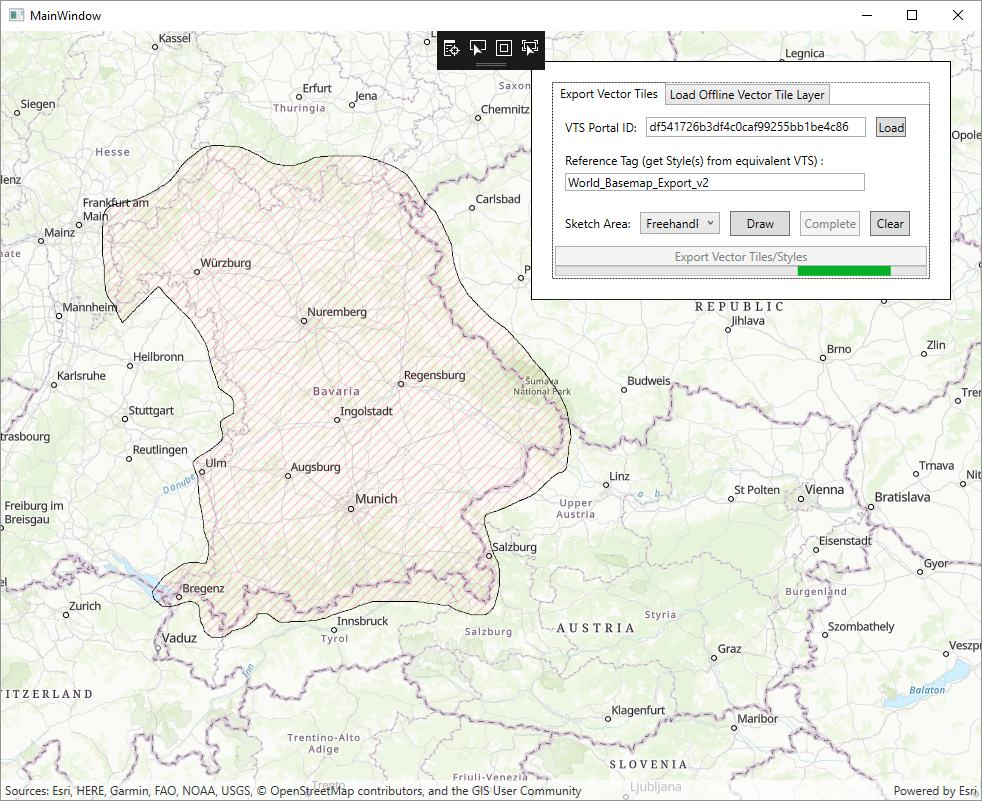This screenshot has width=982, height=801.
Task: Click the Nuremberg city label
Action: (x=337, y=312)
